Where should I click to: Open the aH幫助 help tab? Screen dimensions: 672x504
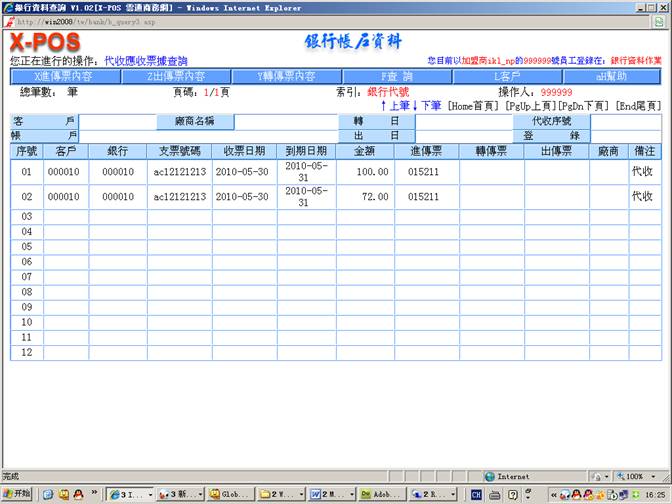(612, 76)
